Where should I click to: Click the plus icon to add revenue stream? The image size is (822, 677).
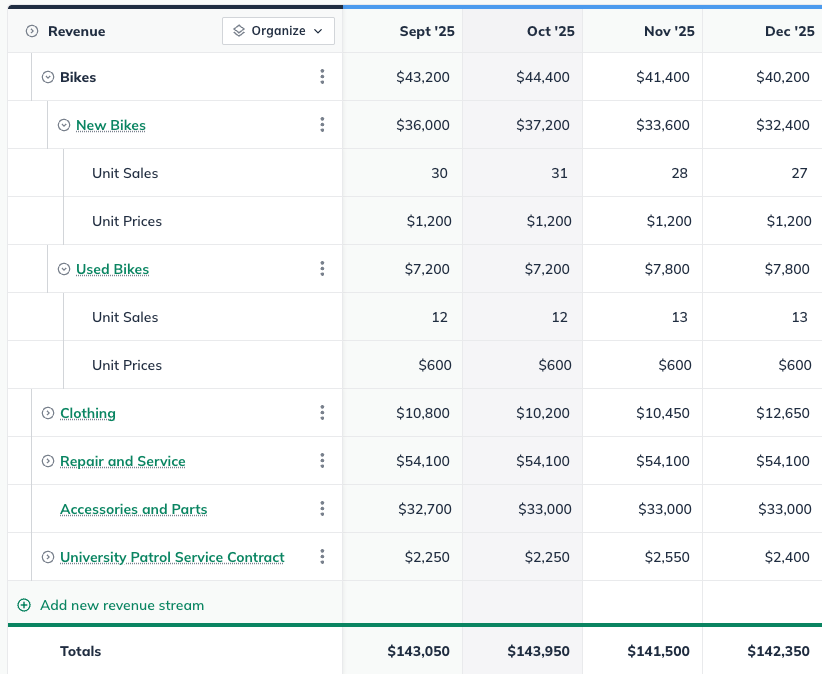pos(24,605)
